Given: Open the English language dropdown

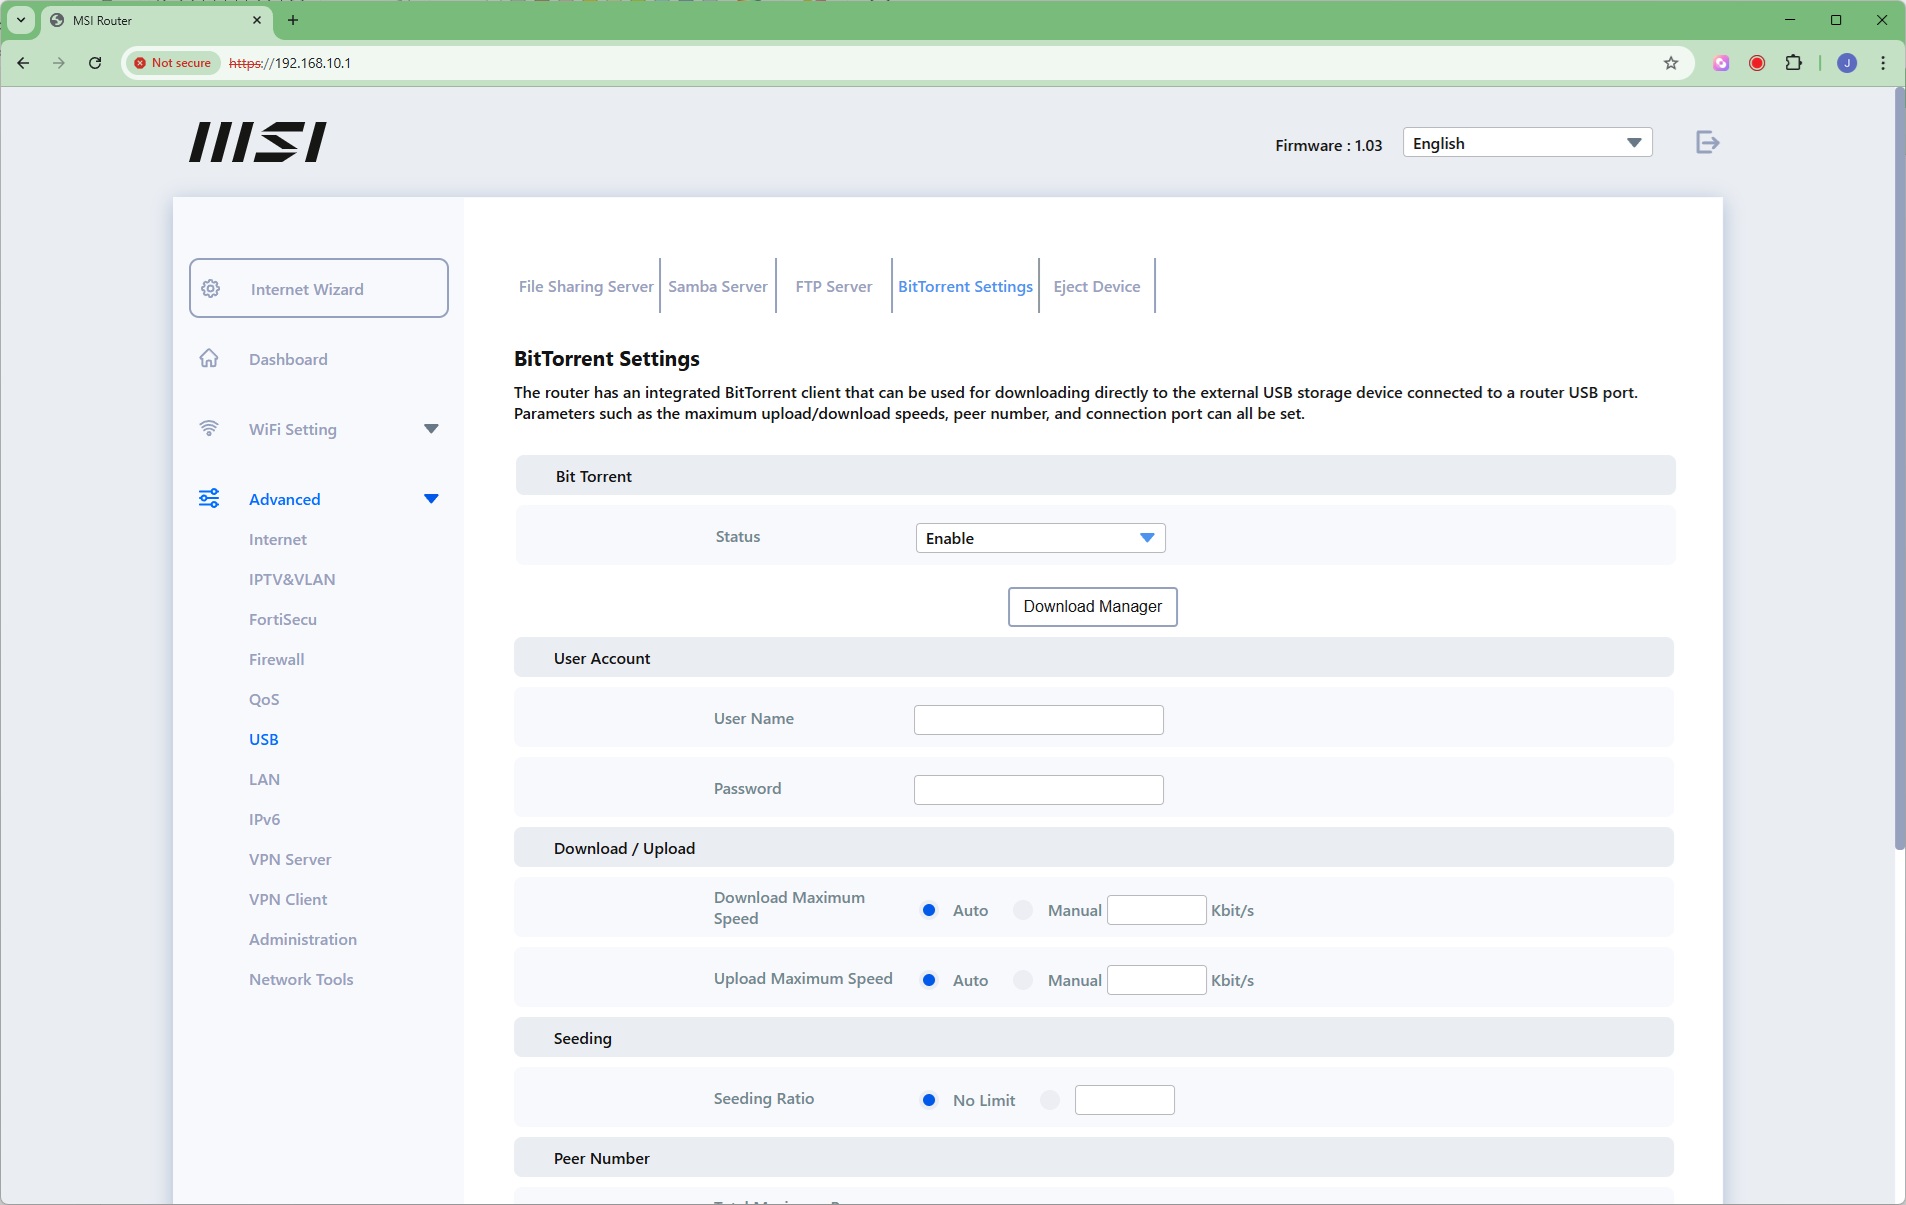Looking at the screenshot, I should [1526, 143].
